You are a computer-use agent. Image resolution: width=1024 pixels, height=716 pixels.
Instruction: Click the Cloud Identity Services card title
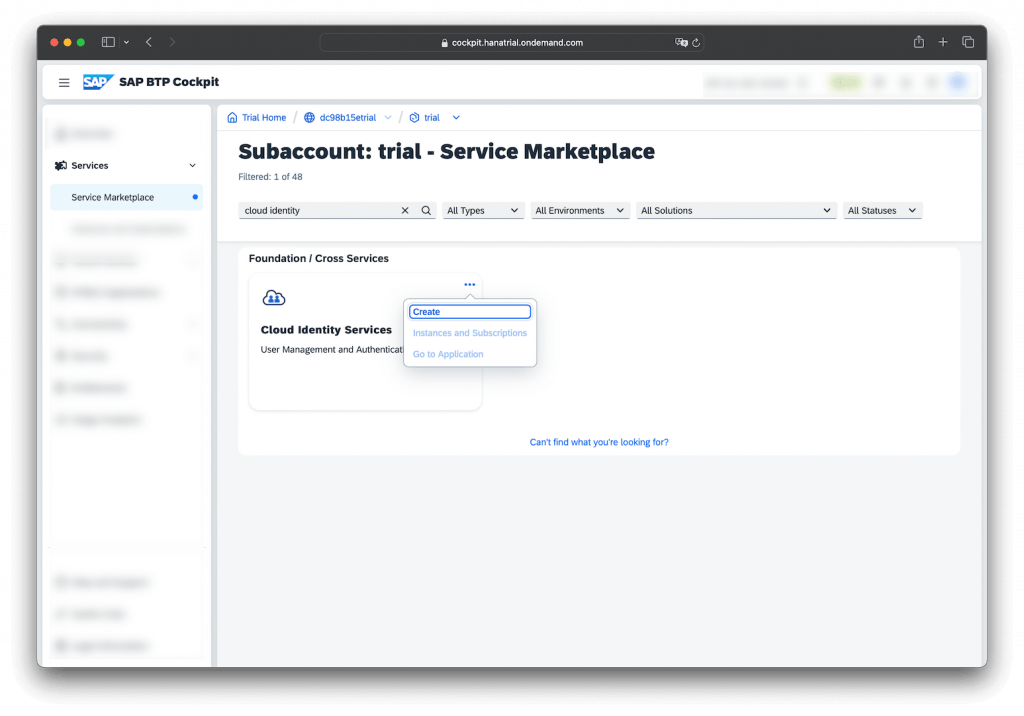tap(326, 330)
